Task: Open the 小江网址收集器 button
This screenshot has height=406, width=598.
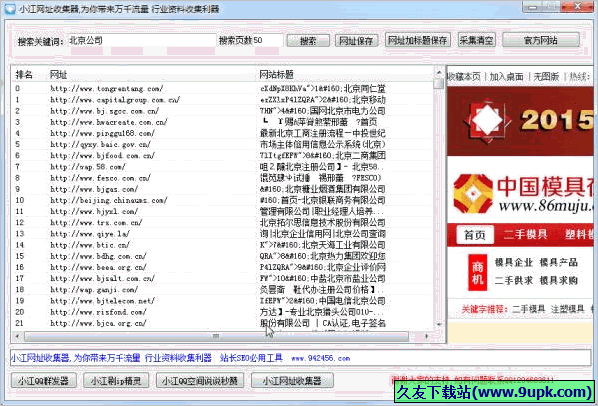Action: [292, 380]
